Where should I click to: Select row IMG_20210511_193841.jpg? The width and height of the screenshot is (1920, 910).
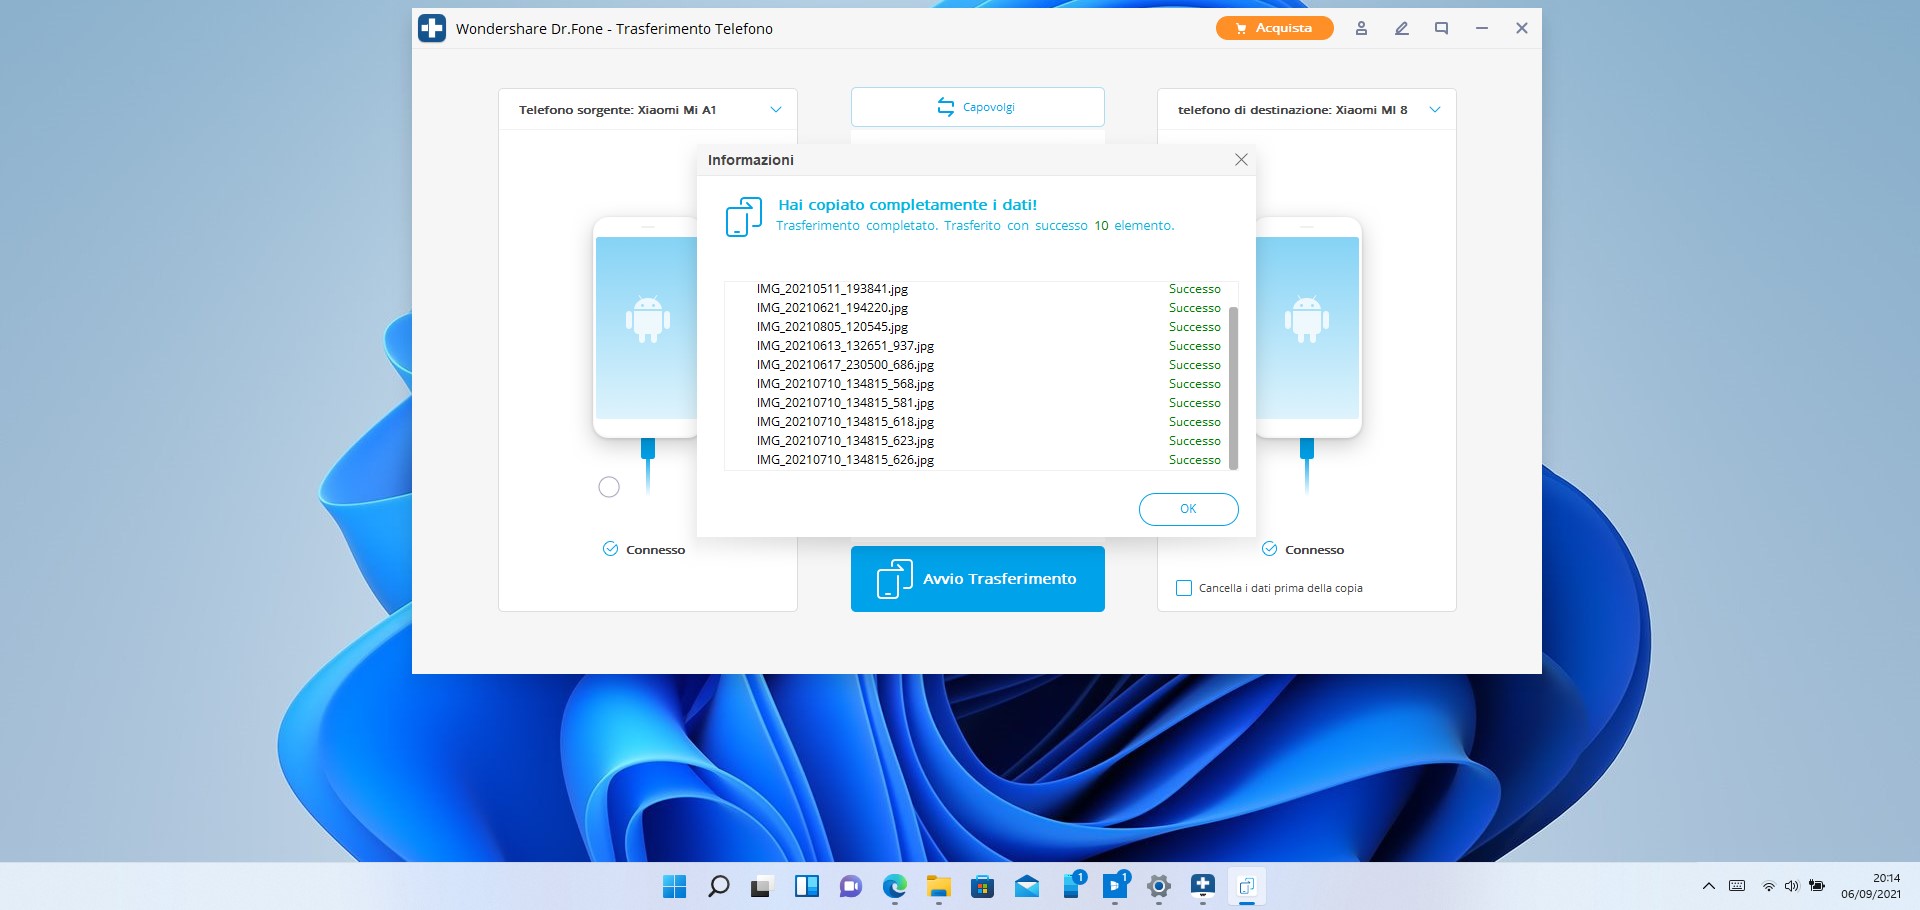pyautogui.click(x=981, y=289)
